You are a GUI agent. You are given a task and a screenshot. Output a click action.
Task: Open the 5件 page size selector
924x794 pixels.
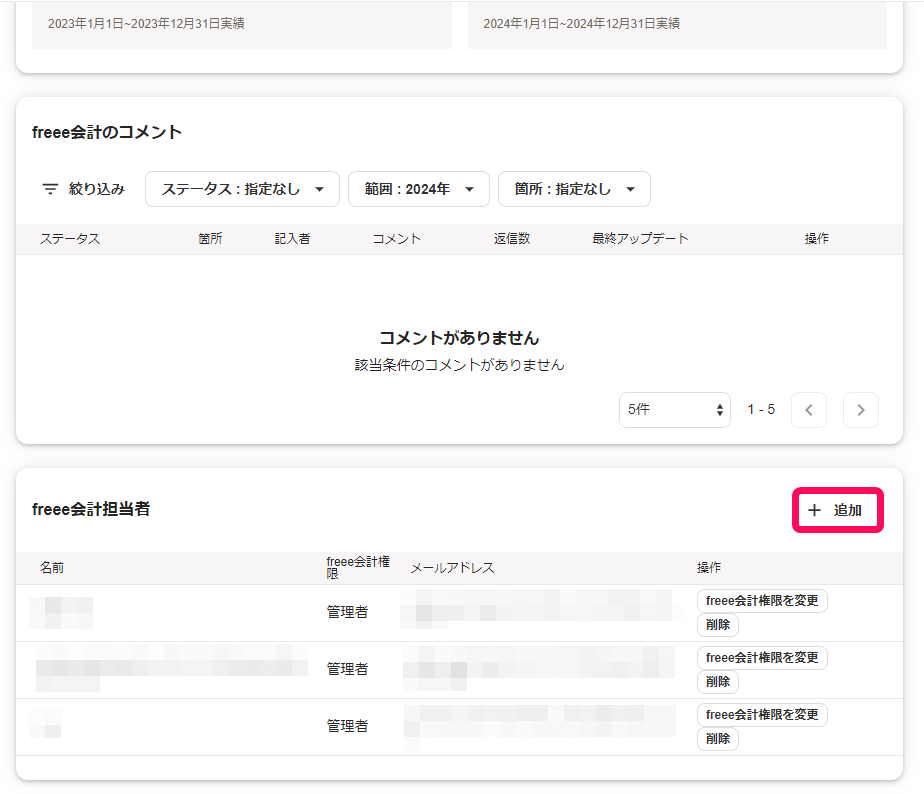[675, 410]
